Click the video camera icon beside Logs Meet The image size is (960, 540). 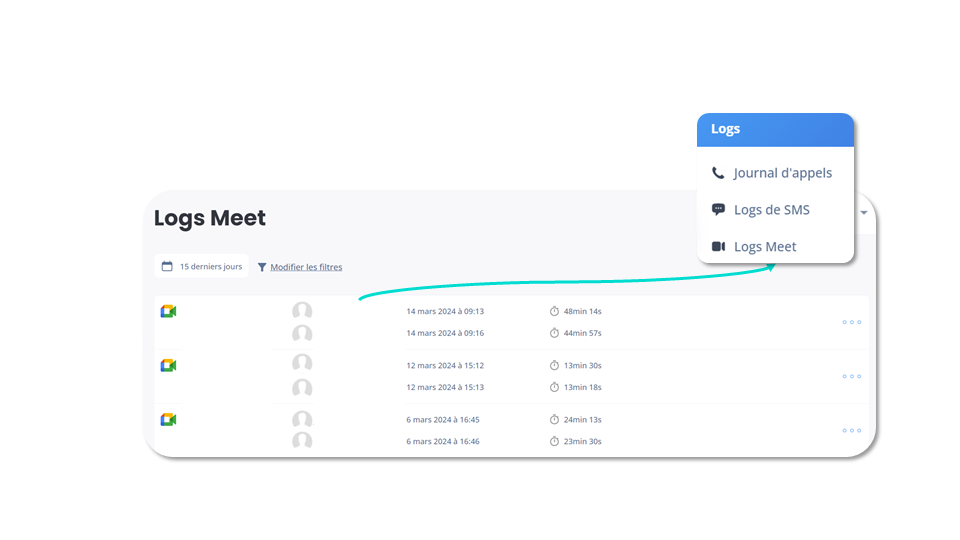pyautogui.click(x=718, y=246)
